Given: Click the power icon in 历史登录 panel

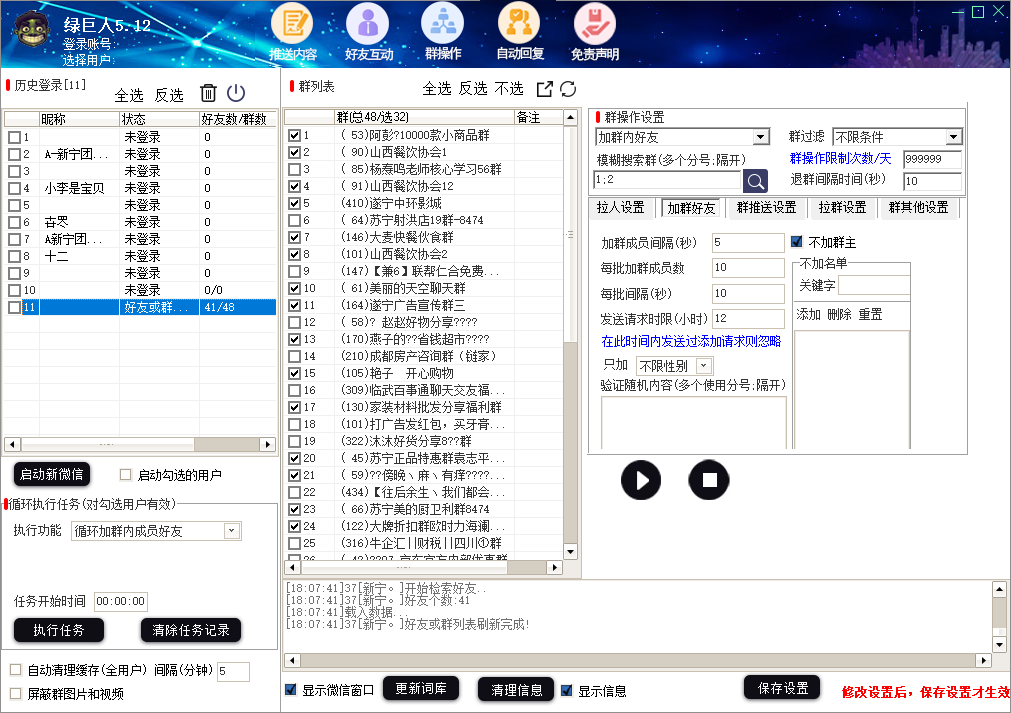Looking at the screenshot, I should click(x=236, y=93).
